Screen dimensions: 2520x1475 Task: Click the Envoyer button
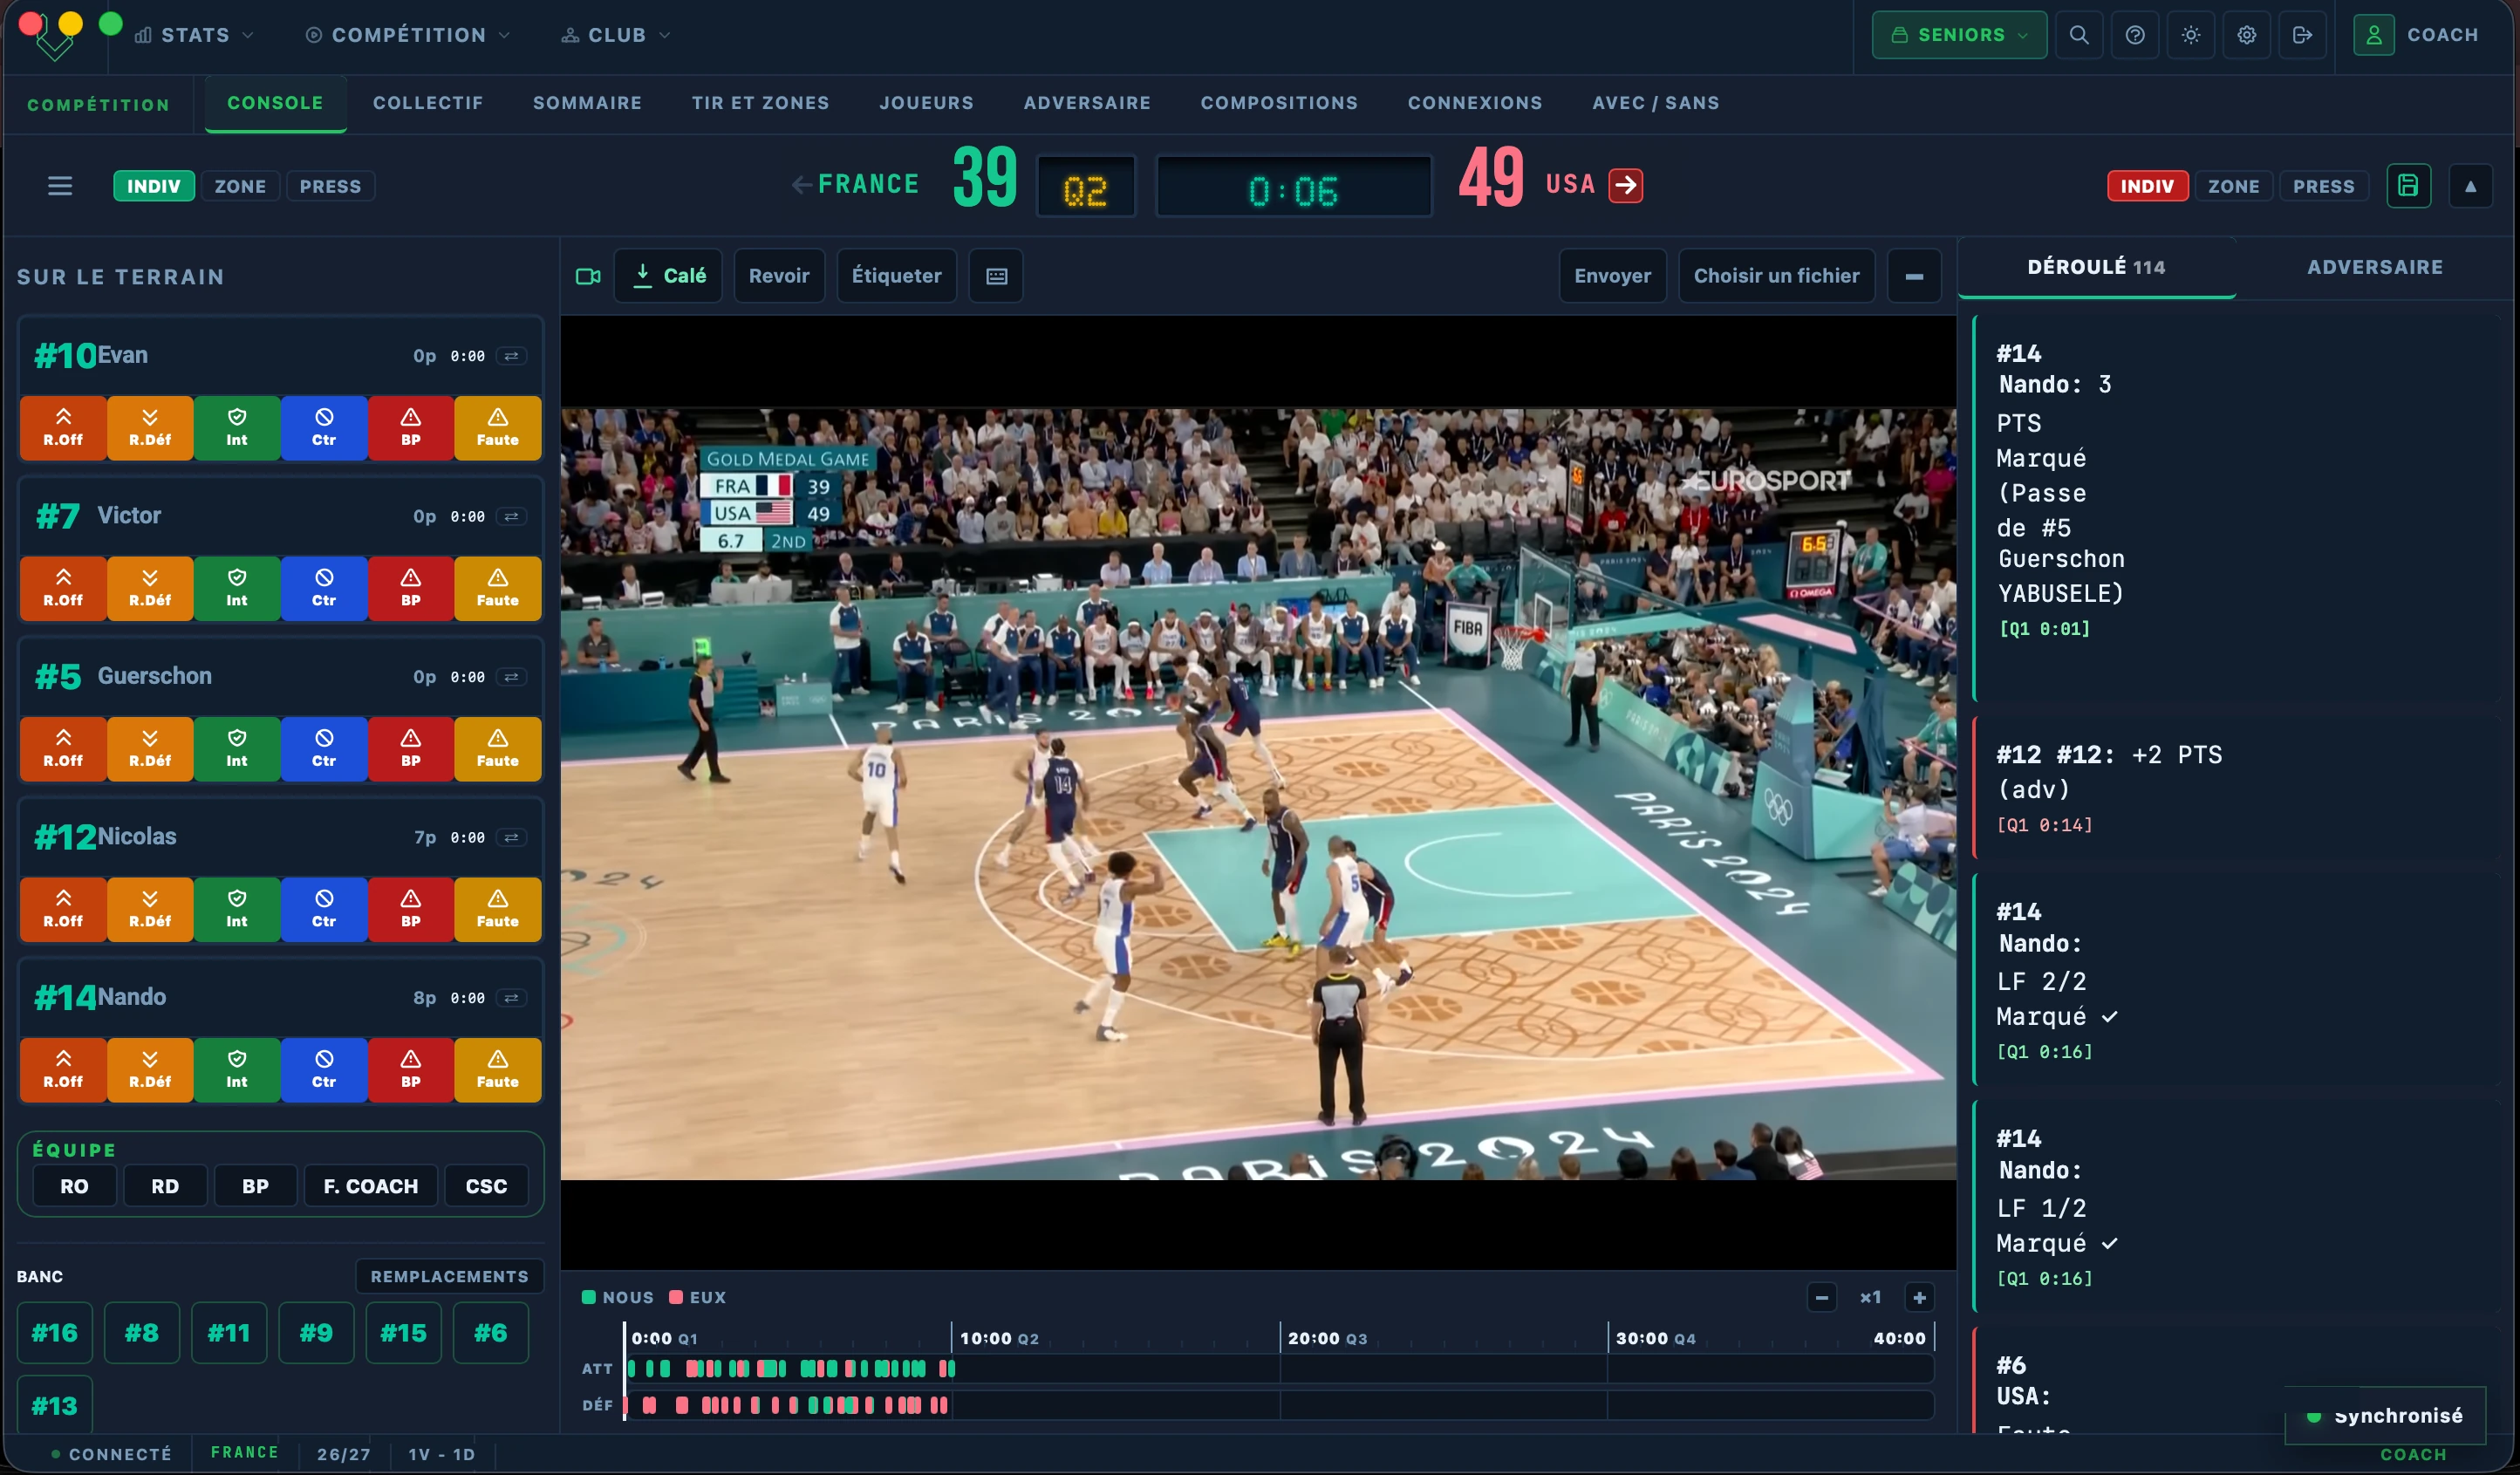coord(1612,276)
